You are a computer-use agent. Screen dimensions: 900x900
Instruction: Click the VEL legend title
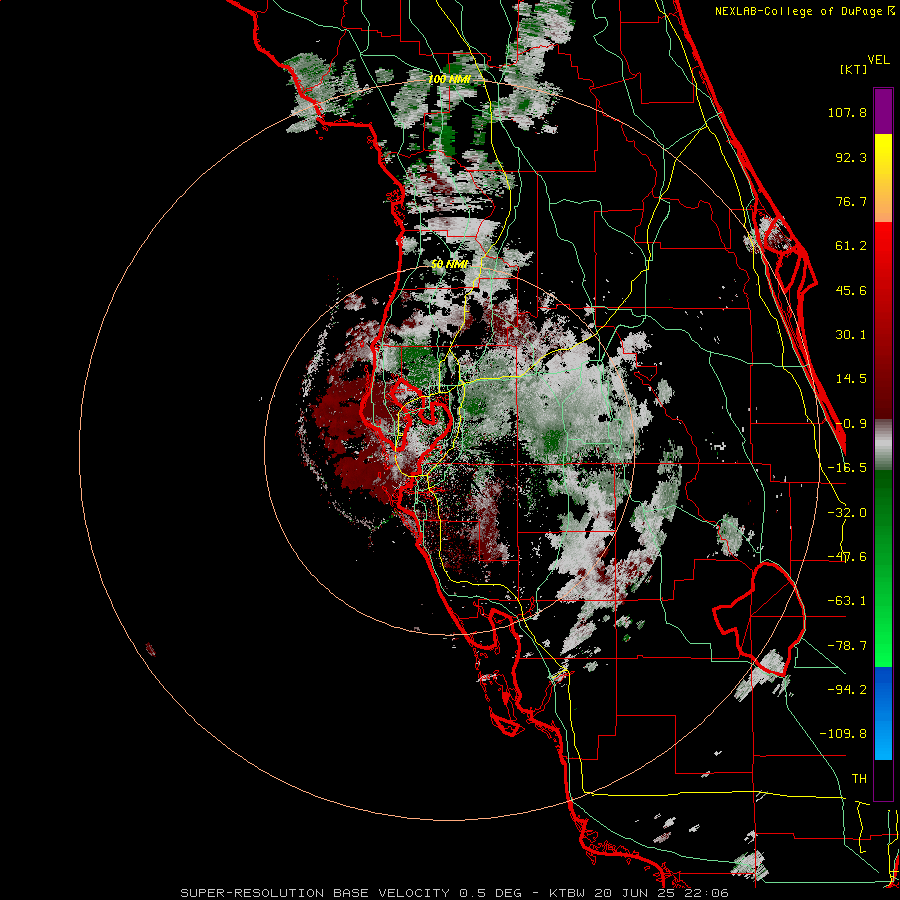(x=878, y=60)
